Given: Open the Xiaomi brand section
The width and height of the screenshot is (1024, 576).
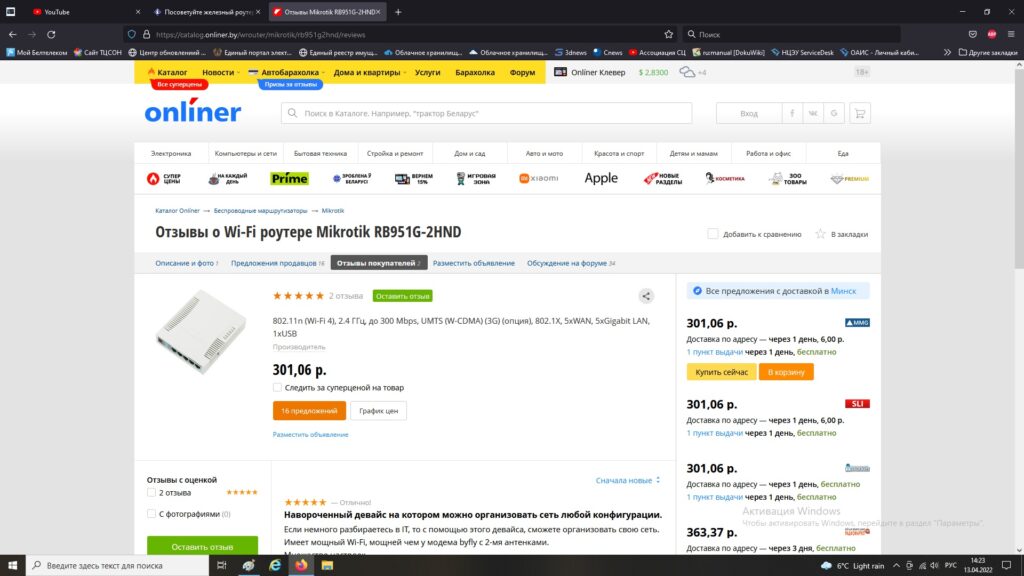Looking at the screenshot, I should [x=538, y=178].
